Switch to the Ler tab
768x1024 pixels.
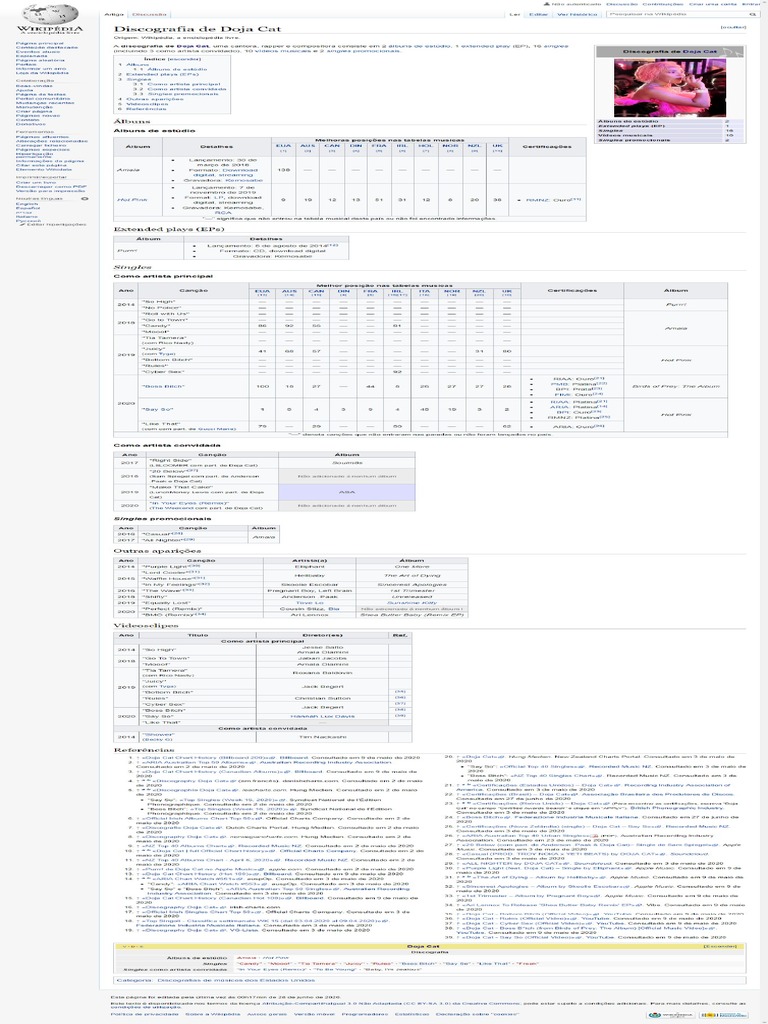tap(515, 14)
